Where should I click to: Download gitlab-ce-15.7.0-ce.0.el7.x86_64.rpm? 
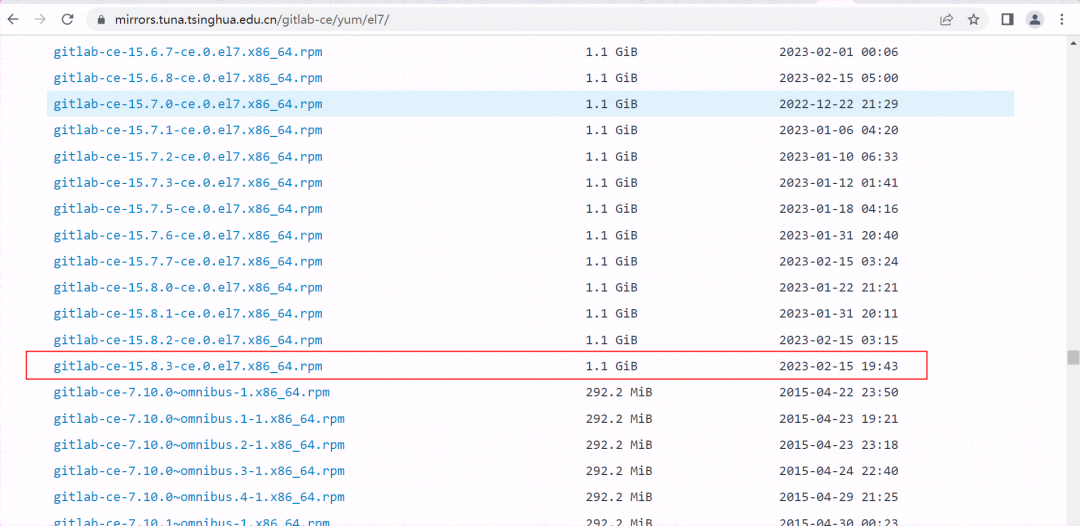[188, 105]
